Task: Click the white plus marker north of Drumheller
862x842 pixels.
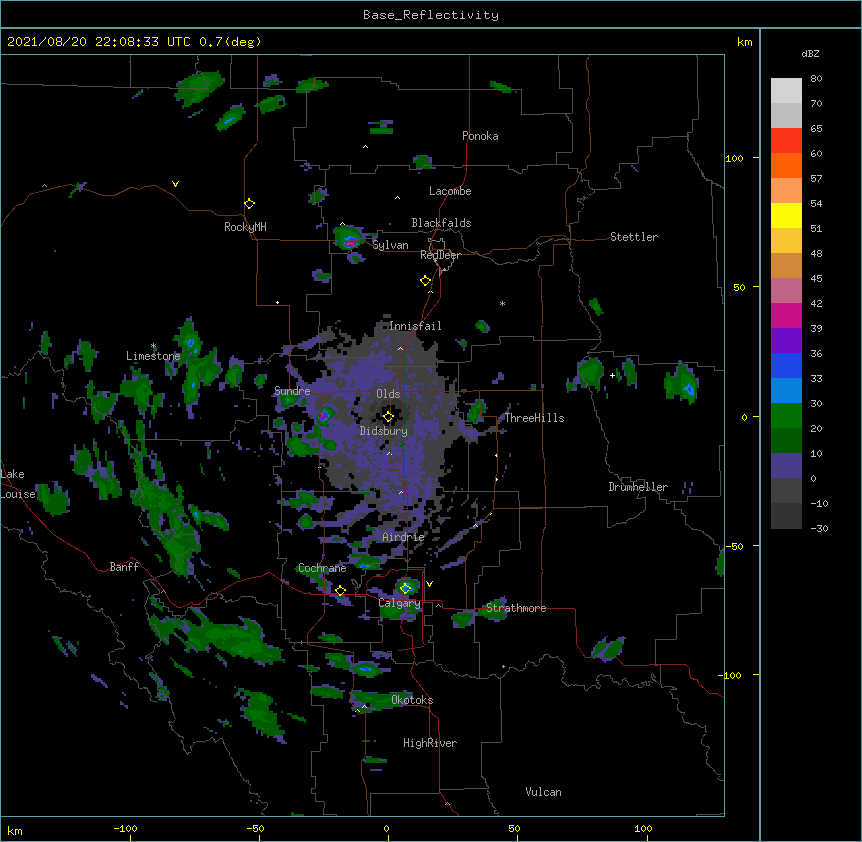Action: coord(612,375)
